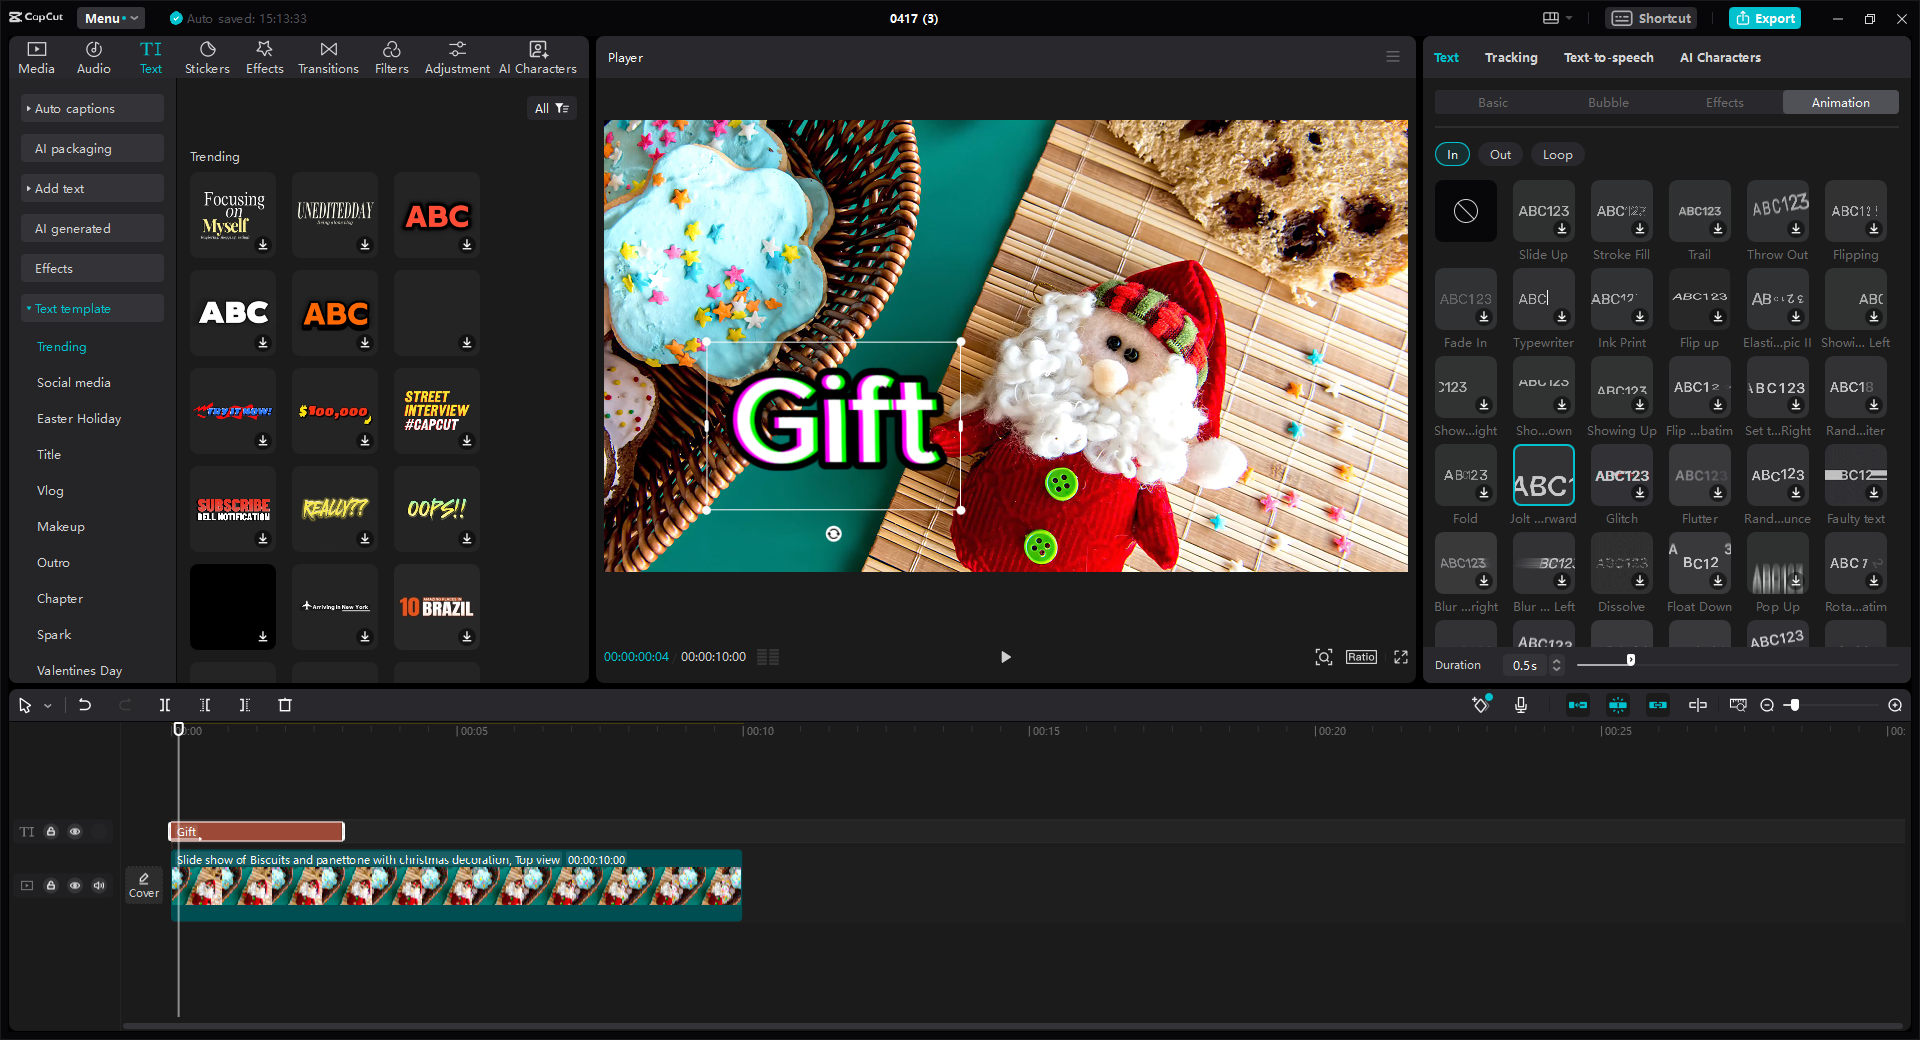Collapse the Text template section
Screen dimensions: 1920x1040
[92, 308]
